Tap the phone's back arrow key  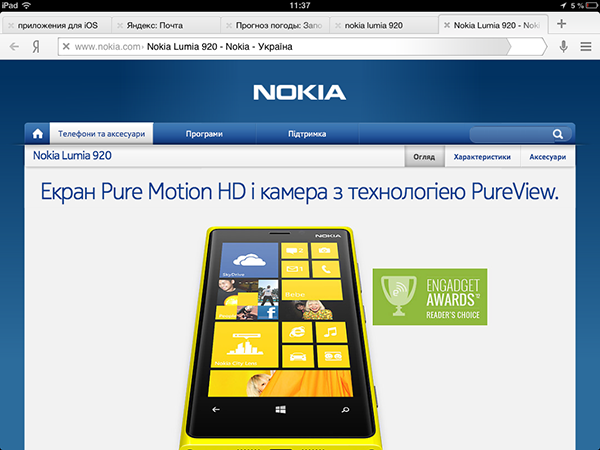[x=216, y=409]
